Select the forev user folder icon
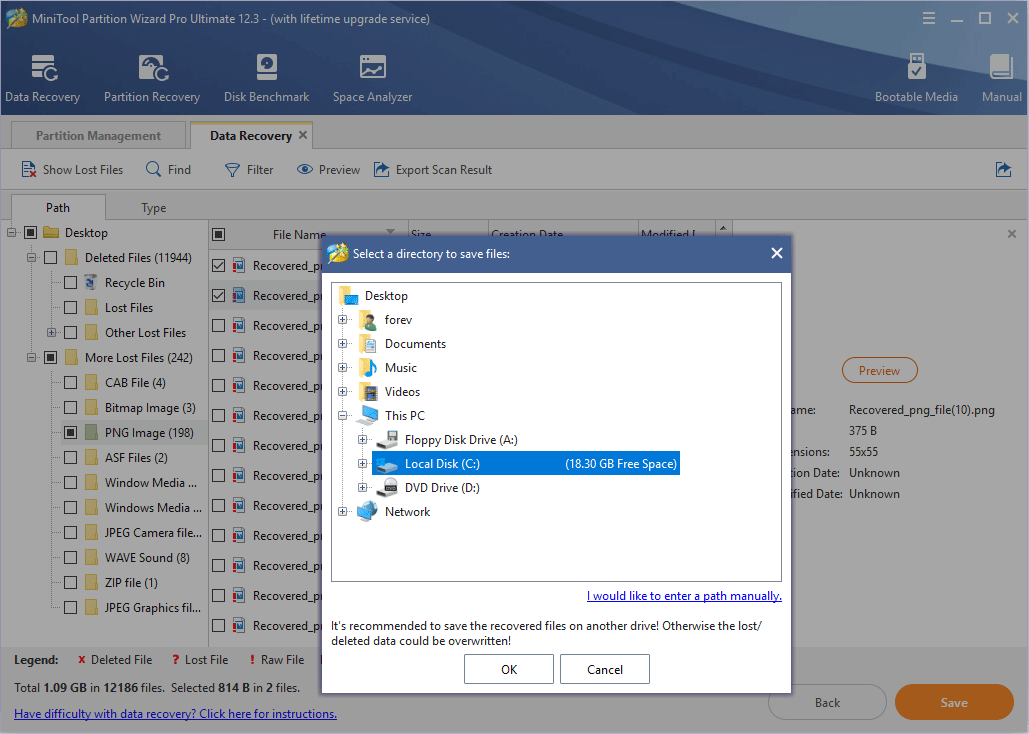The height and width of the screenshot is (734, 1029). 369,320
